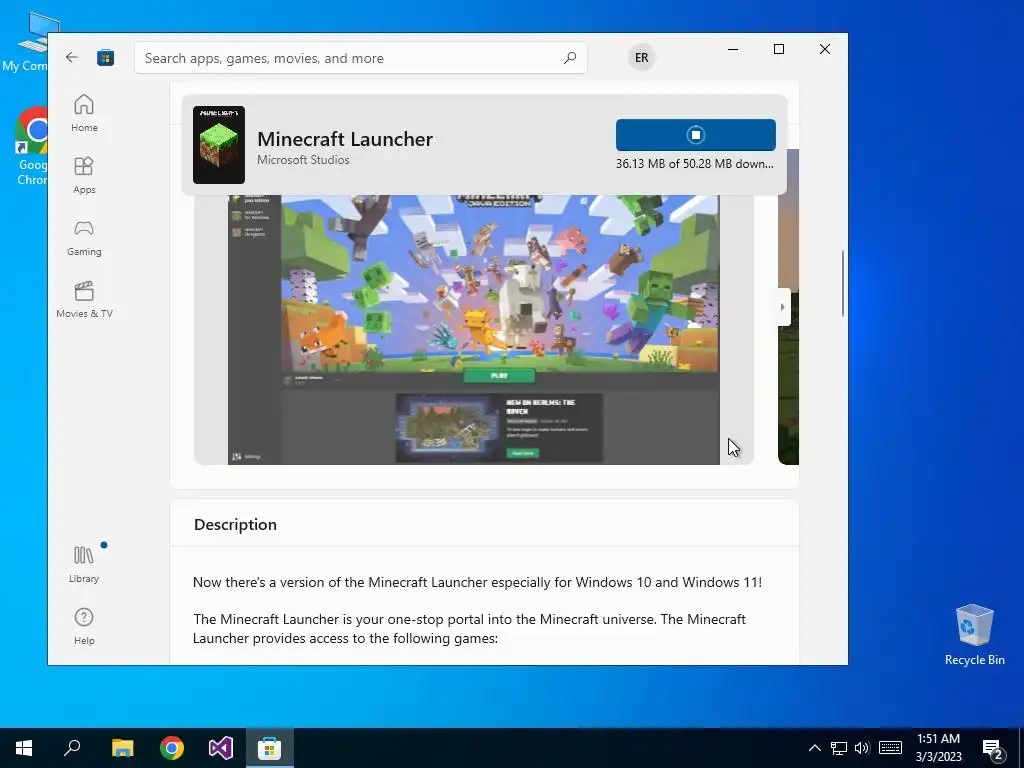Open the main Minecraft screenshot
Image resolution: width=1024 pixels, height=768 pixels.
[473, 330]
